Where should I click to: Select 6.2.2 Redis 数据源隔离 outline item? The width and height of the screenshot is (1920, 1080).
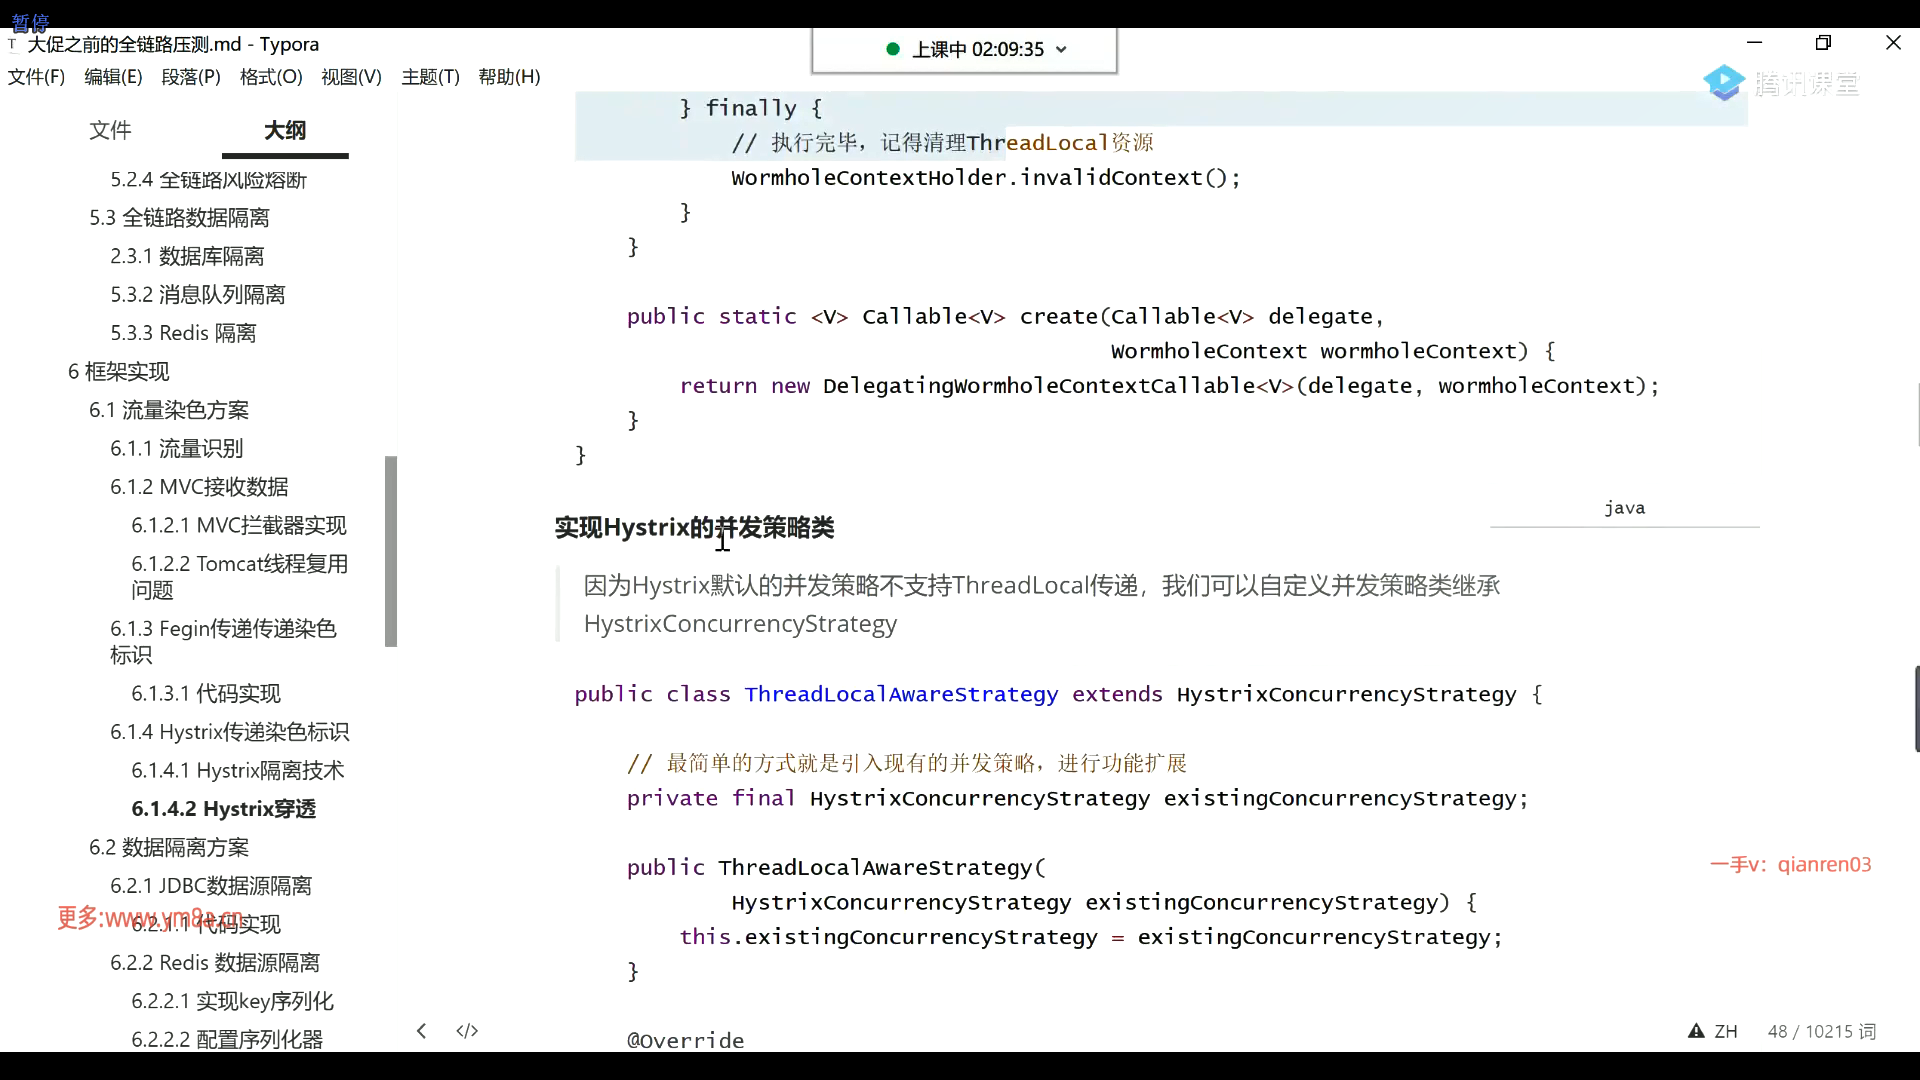click(214, 963)
